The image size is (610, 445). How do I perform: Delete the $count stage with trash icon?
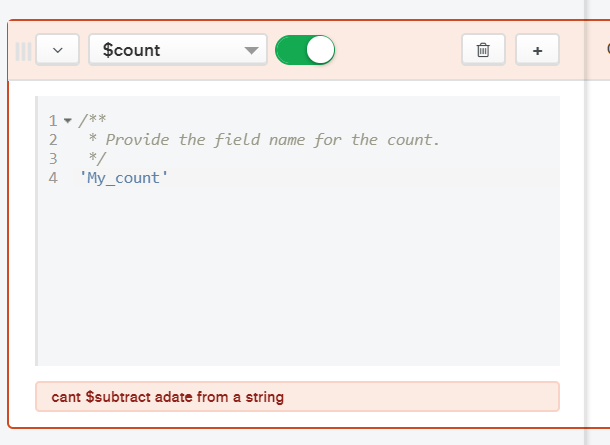484,50
